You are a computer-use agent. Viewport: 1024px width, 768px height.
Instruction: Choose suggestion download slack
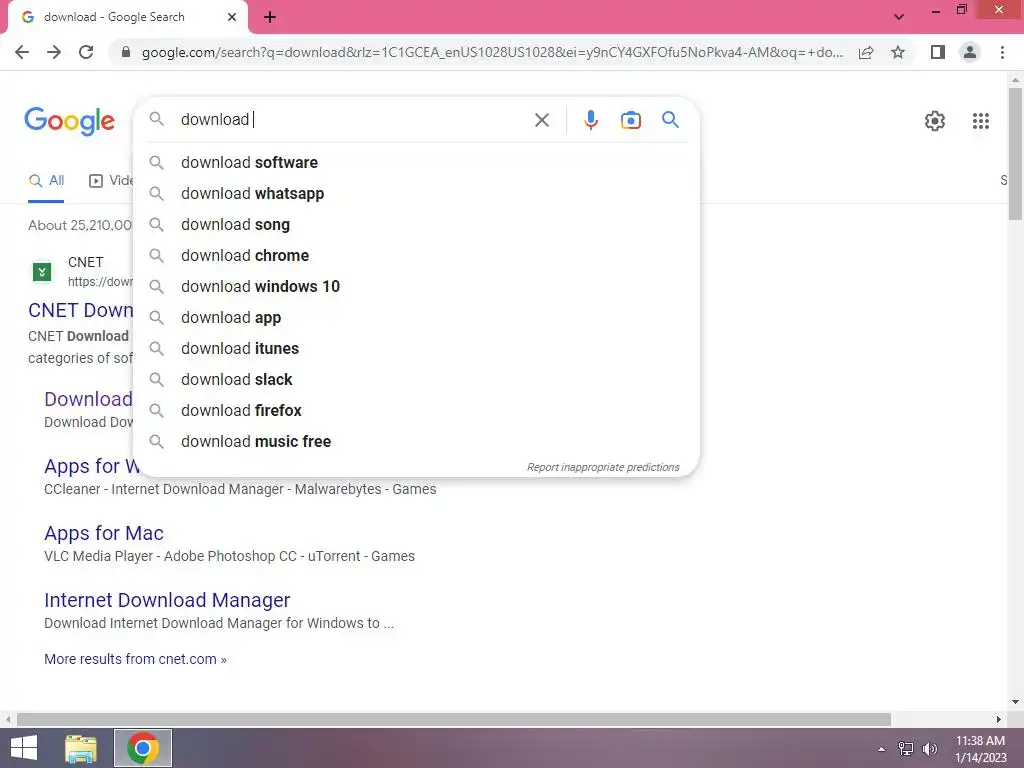(x=416, y=379)
